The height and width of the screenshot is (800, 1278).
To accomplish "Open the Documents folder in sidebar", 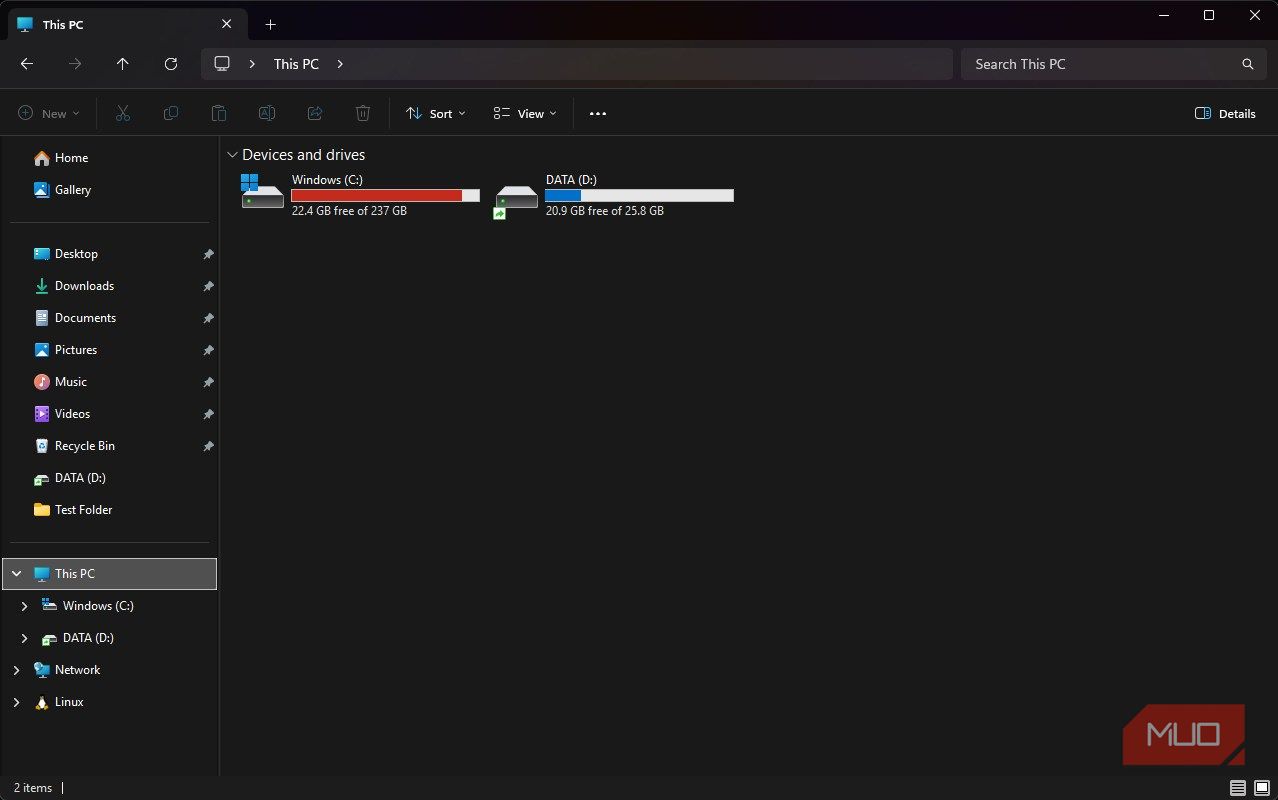I will pyautogui.click(x=75, y=318).
